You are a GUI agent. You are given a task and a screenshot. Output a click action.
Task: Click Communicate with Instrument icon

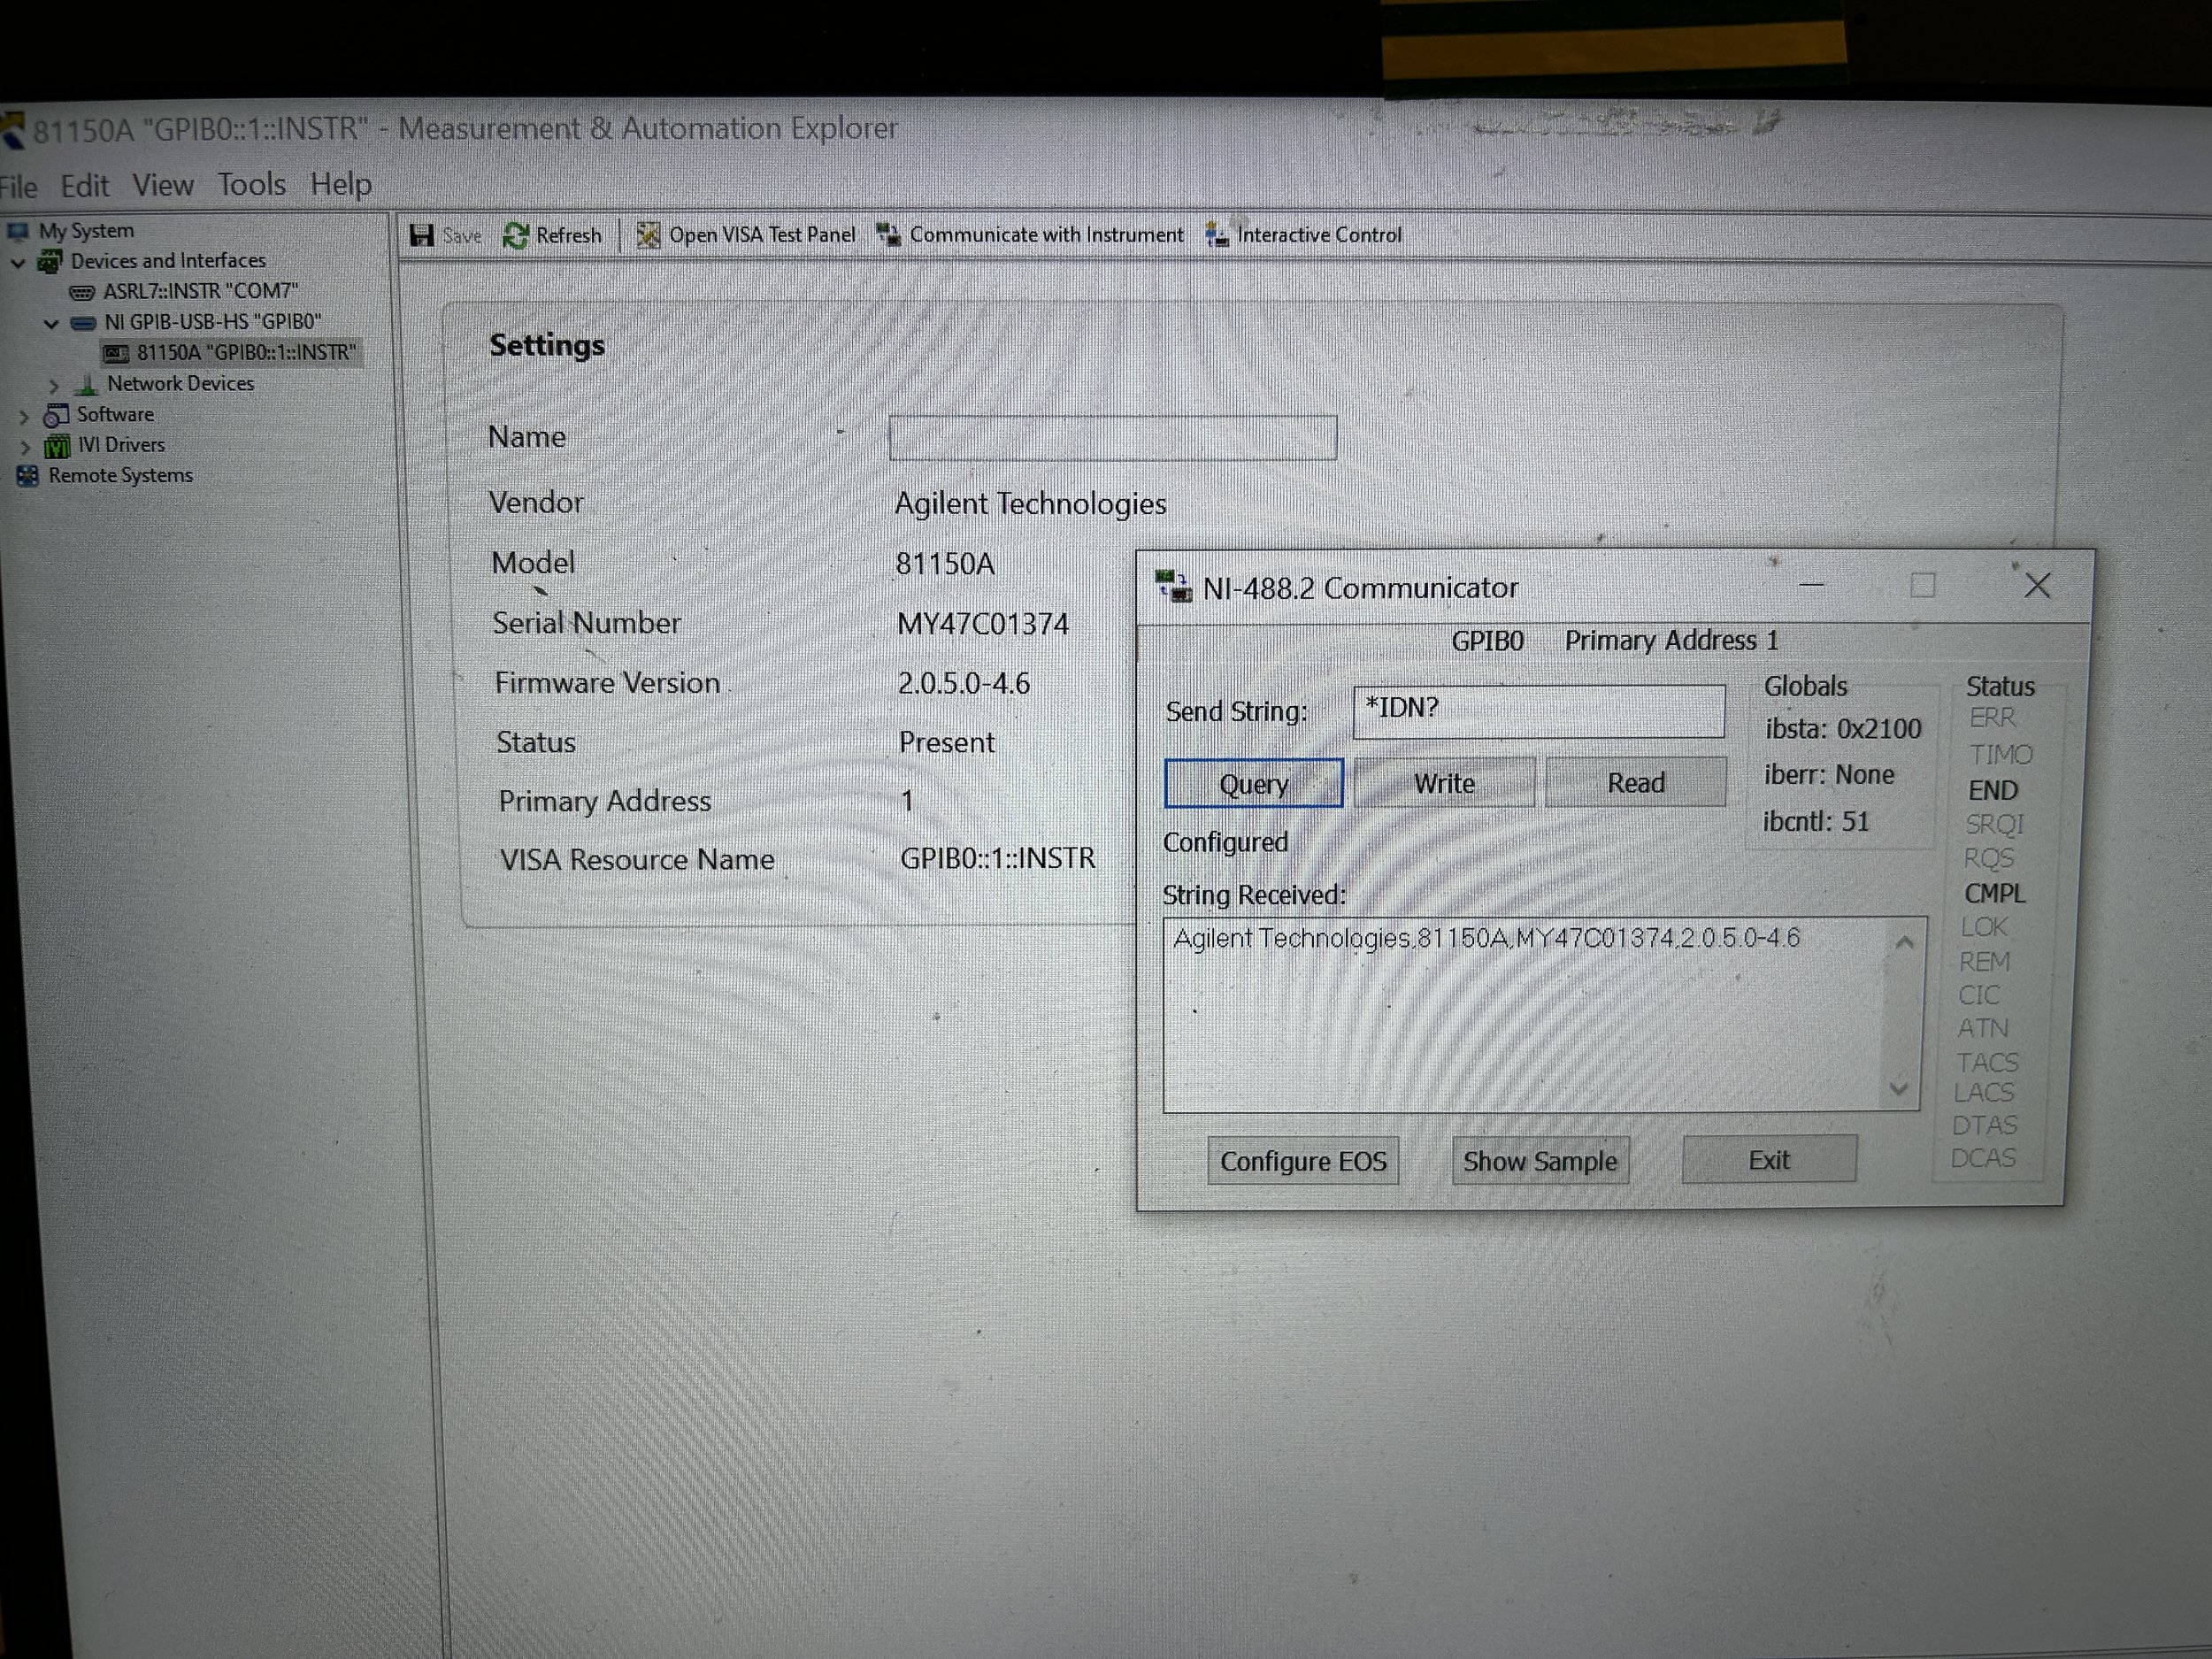point(889,234)
